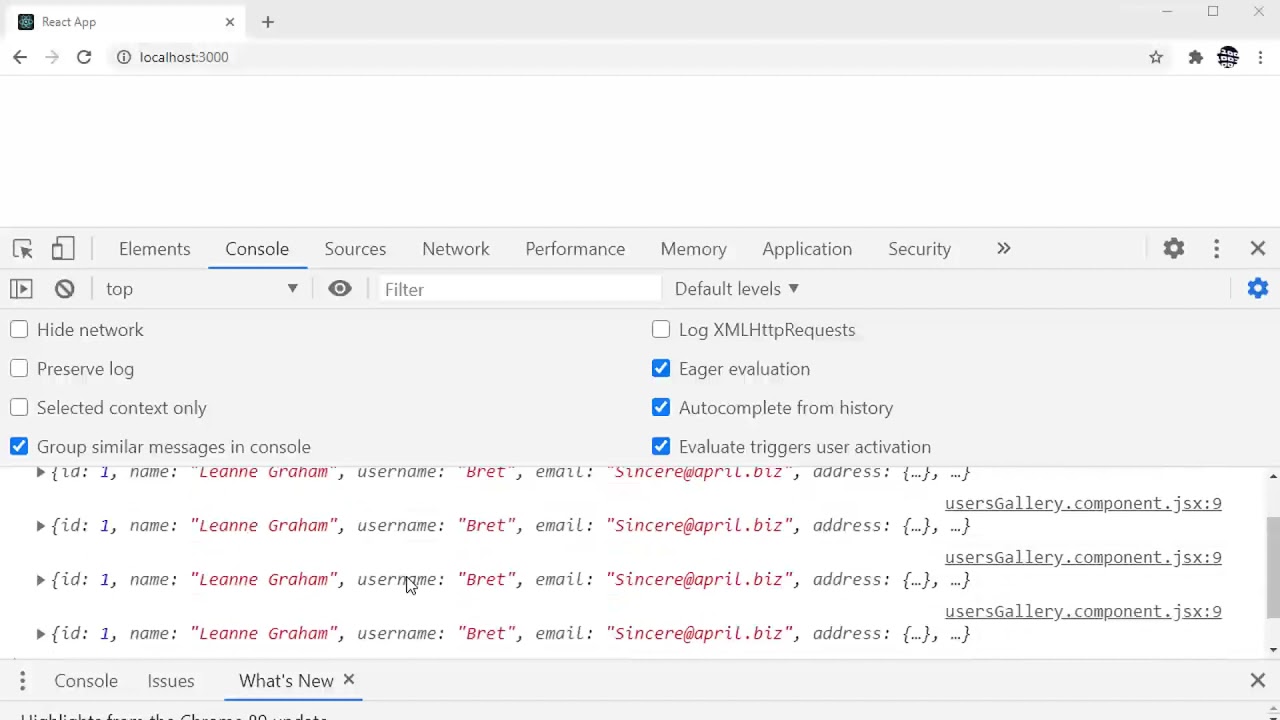Click the console scrollbar thumb
Screen dimensions: 1280x720
[x=1272, y=568]
